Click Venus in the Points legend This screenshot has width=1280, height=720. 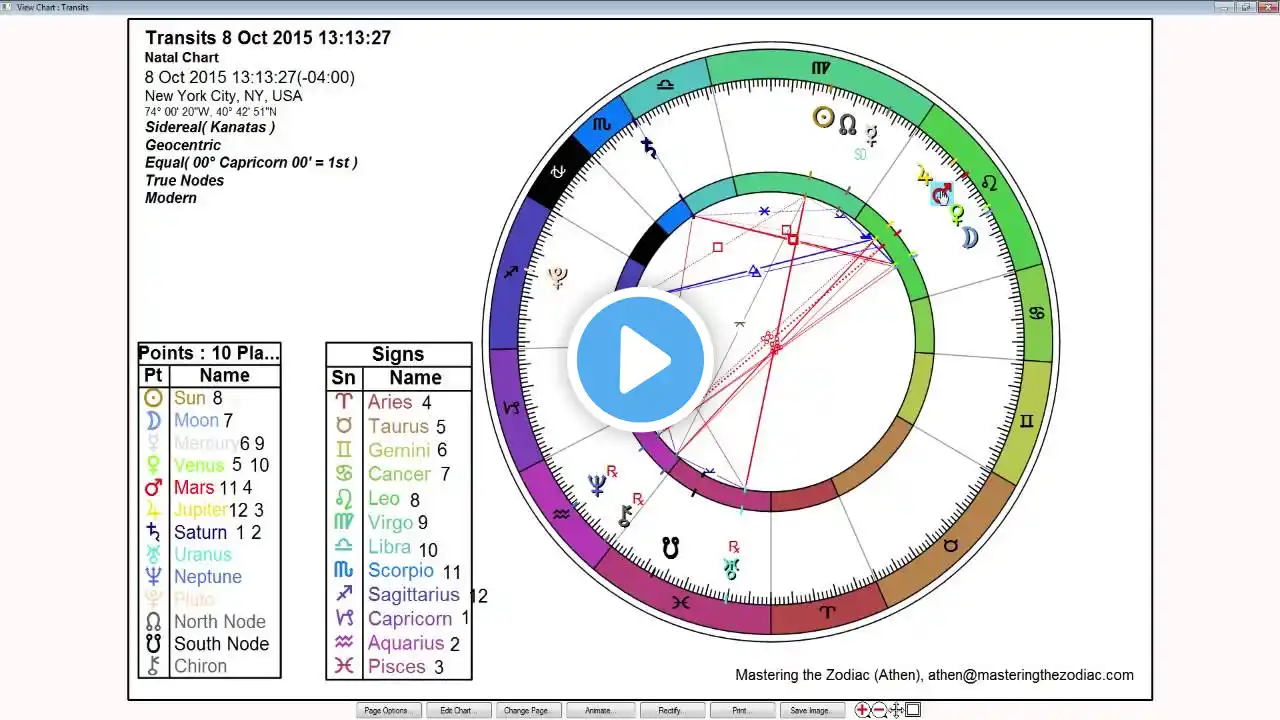tap(210, 465)
